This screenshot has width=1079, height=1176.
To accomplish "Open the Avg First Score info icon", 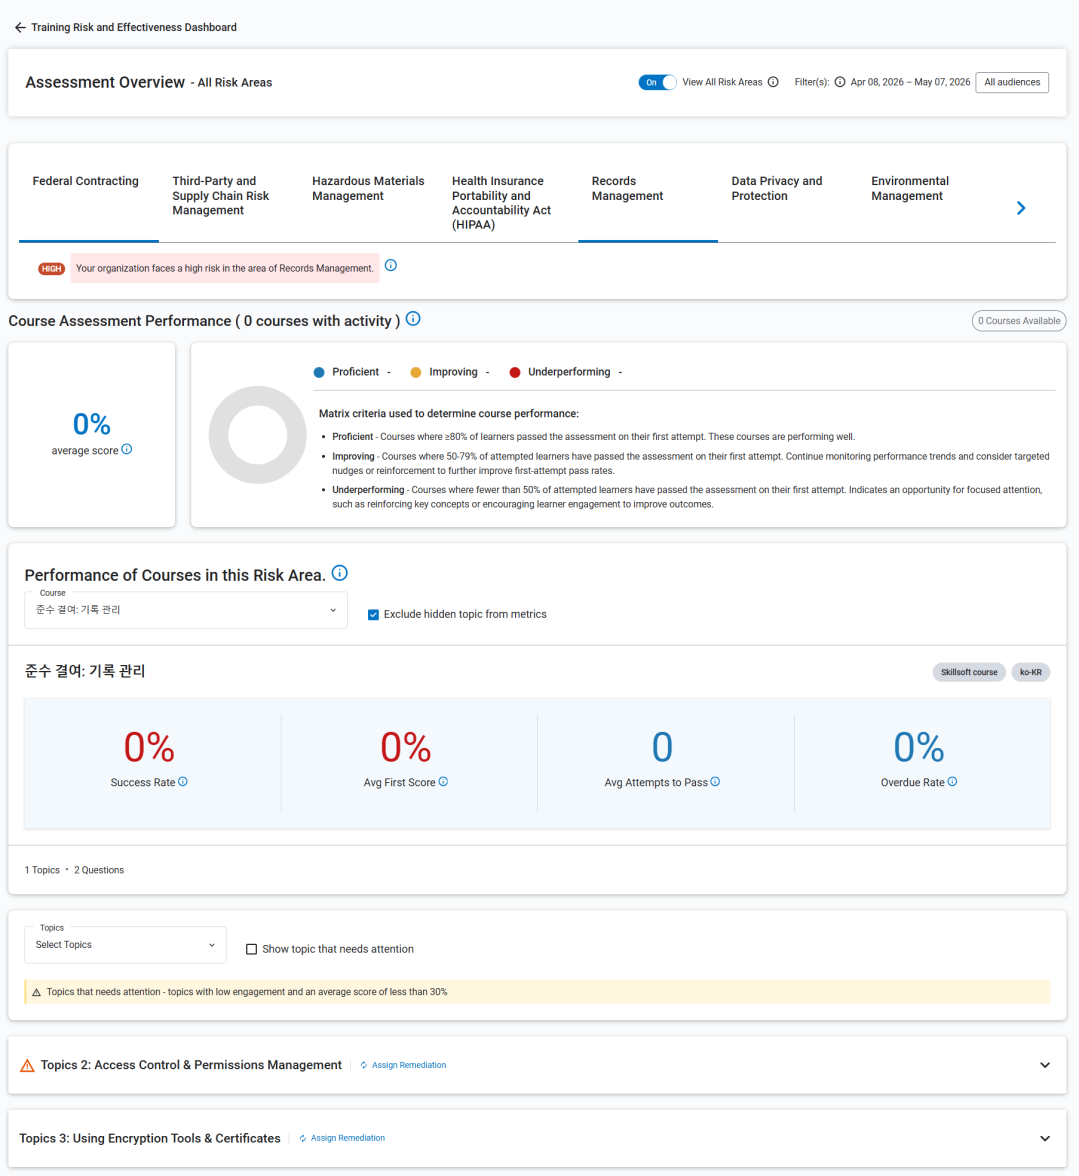I will coord(443,782).
